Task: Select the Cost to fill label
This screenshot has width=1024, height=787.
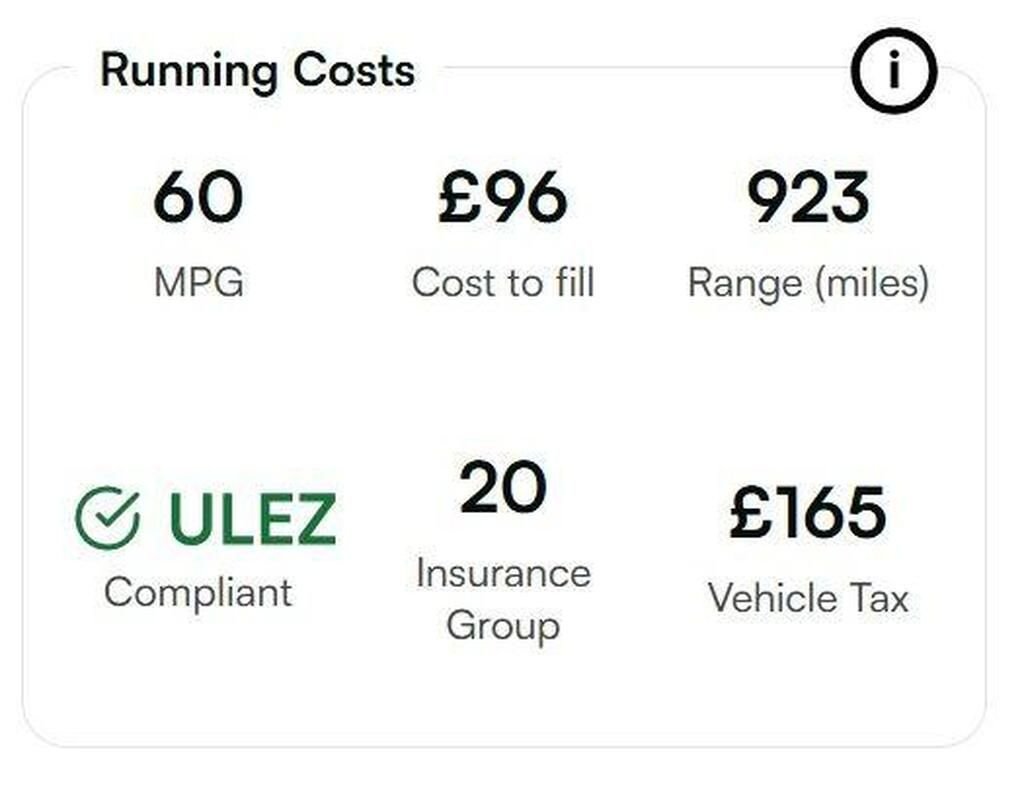Action: (x=503, y=283)
